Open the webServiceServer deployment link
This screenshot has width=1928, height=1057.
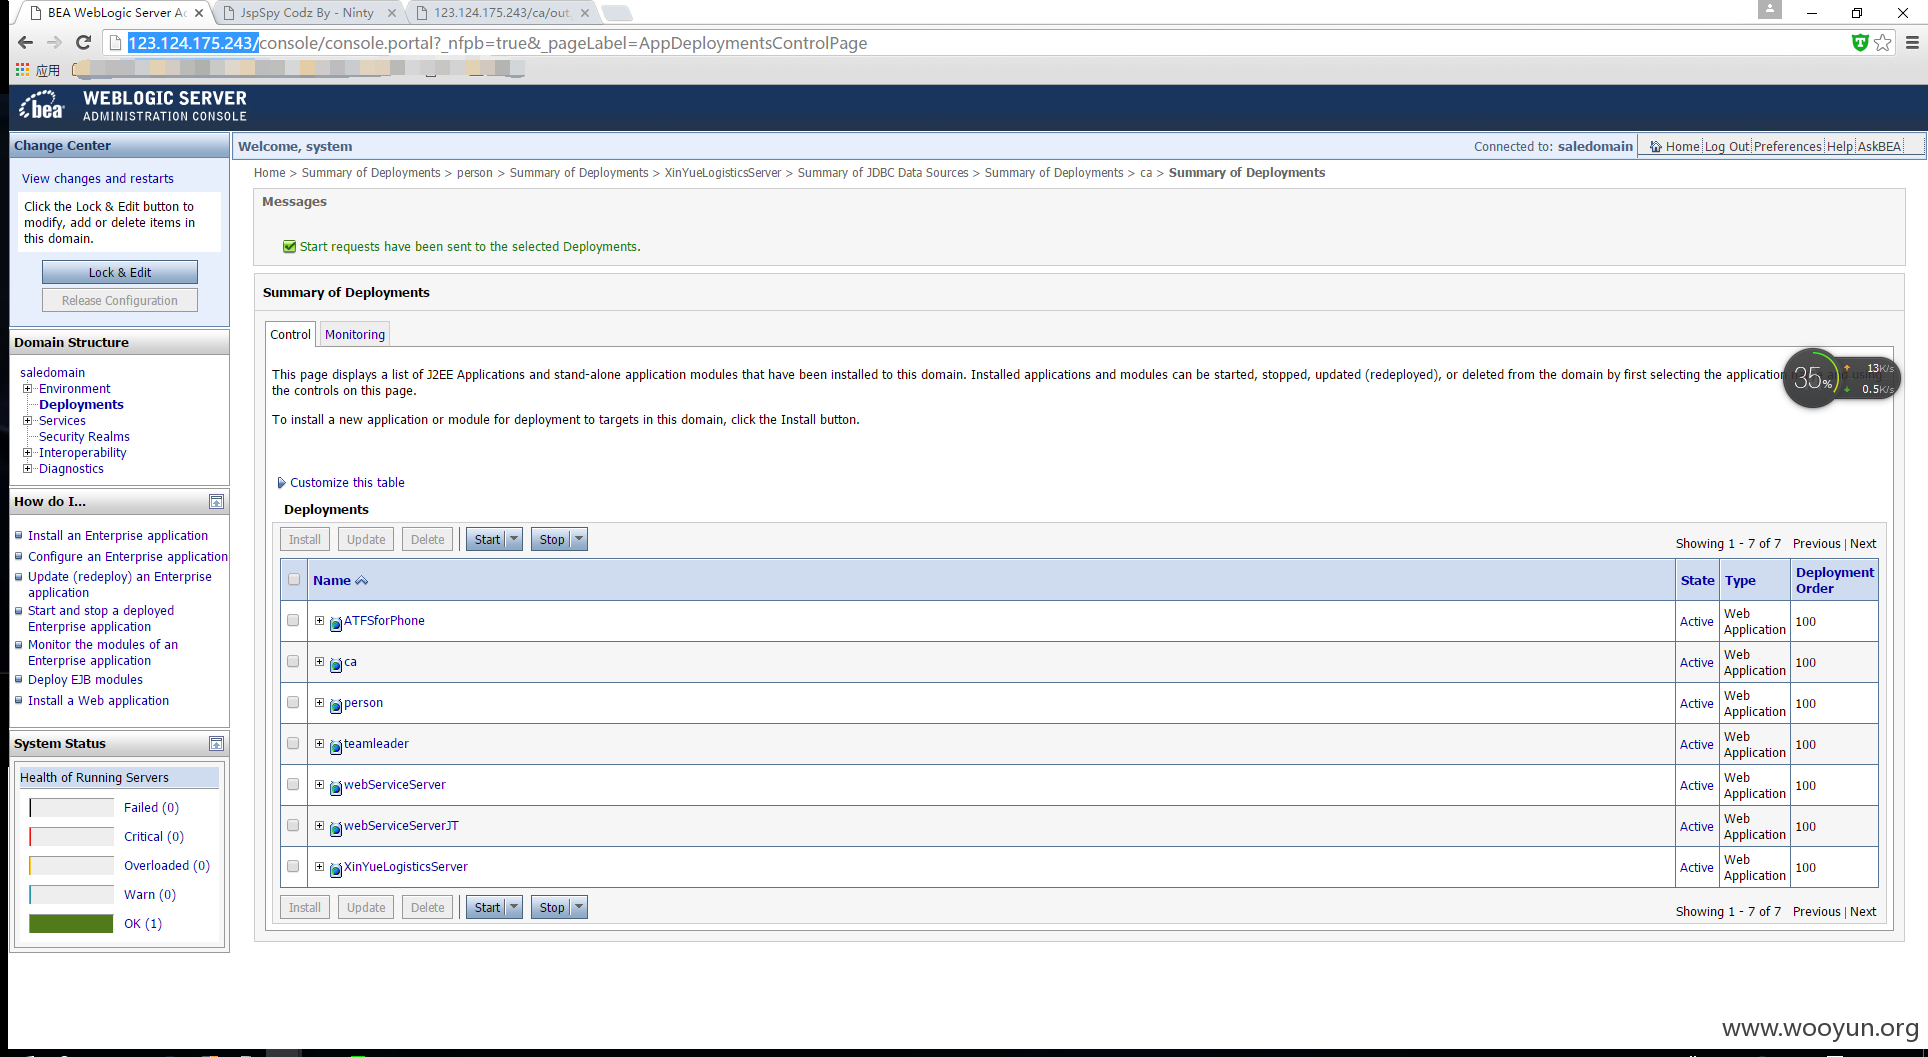point(394,784)
